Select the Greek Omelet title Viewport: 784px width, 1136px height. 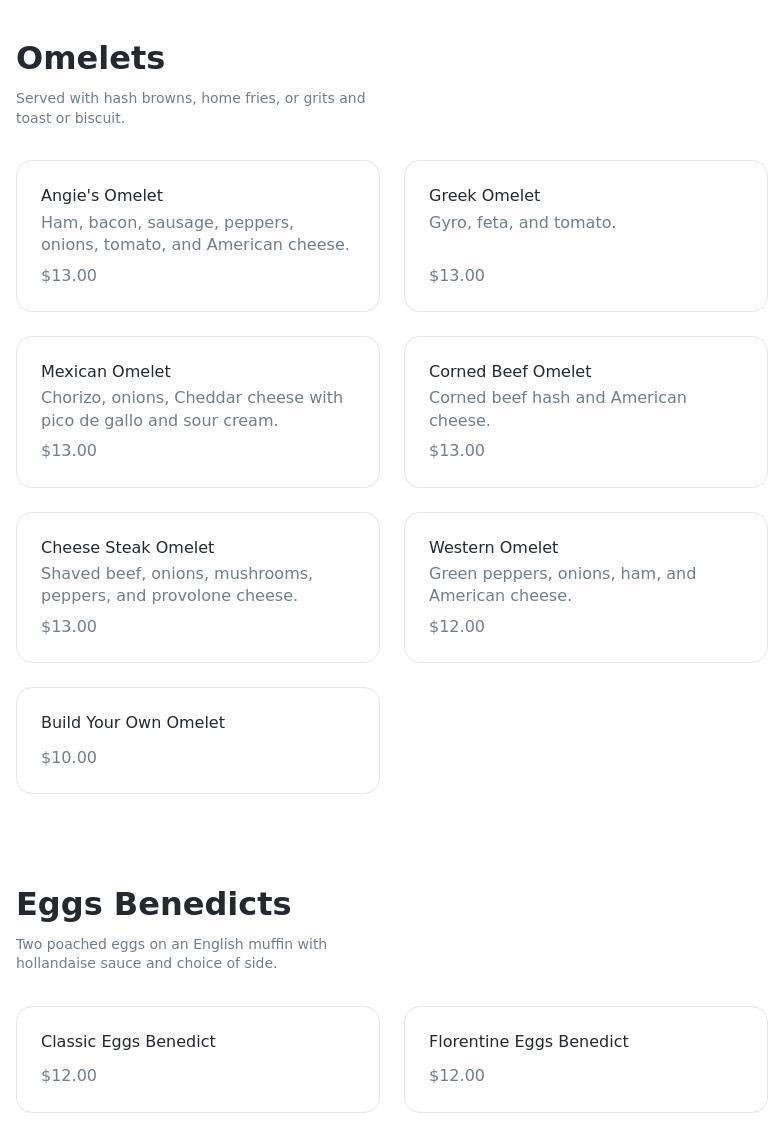(x=484, y=196)
